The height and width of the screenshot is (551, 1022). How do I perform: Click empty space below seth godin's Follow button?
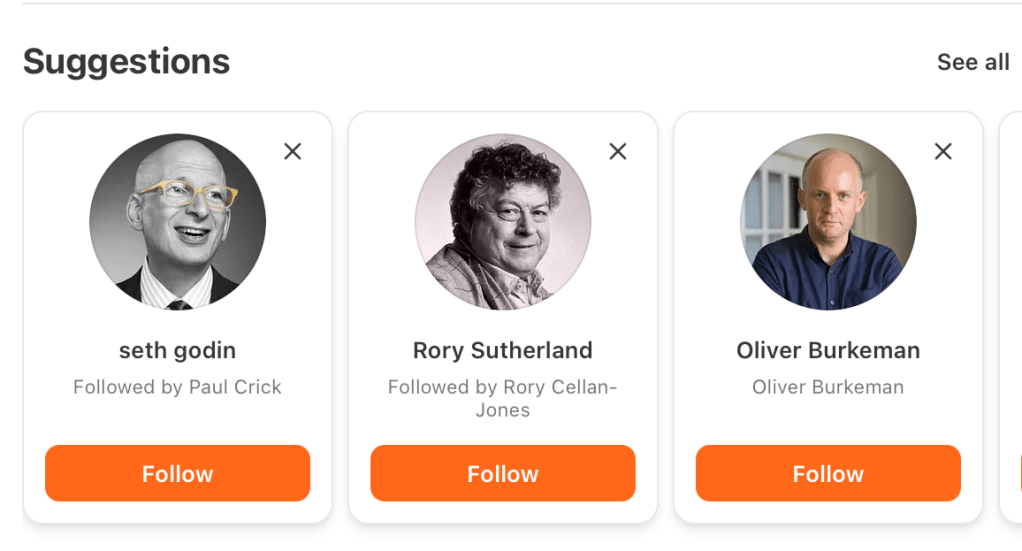(x=178, y=512)
